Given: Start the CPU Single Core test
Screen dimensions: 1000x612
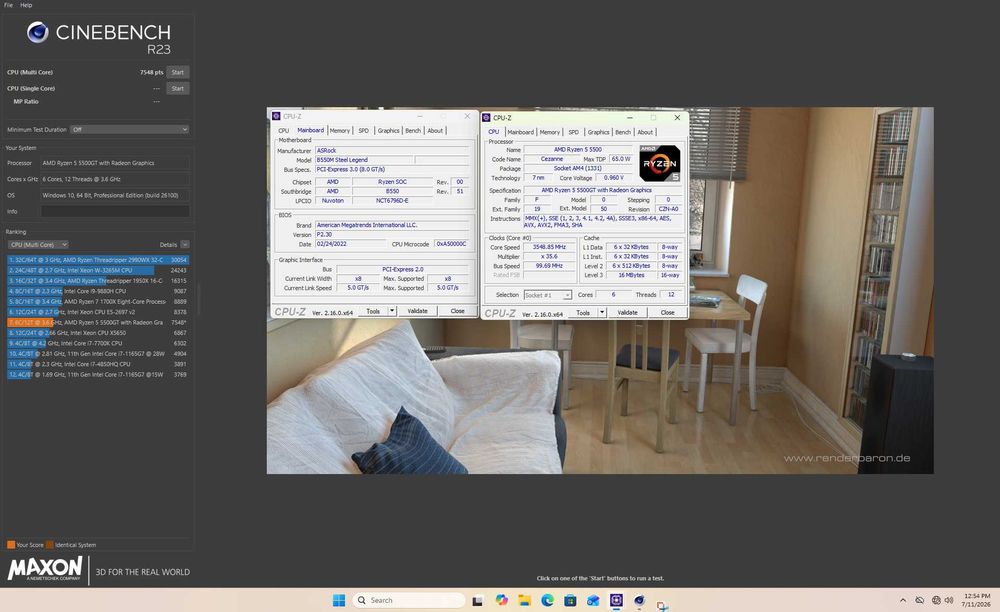Looking at the screenshot, I should coord(178,89).
